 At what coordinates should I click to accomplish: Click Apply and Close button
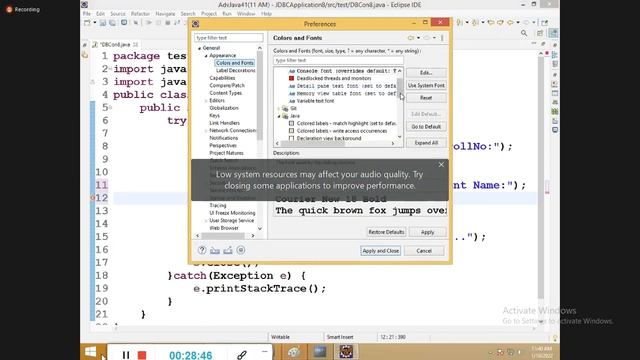380,251
